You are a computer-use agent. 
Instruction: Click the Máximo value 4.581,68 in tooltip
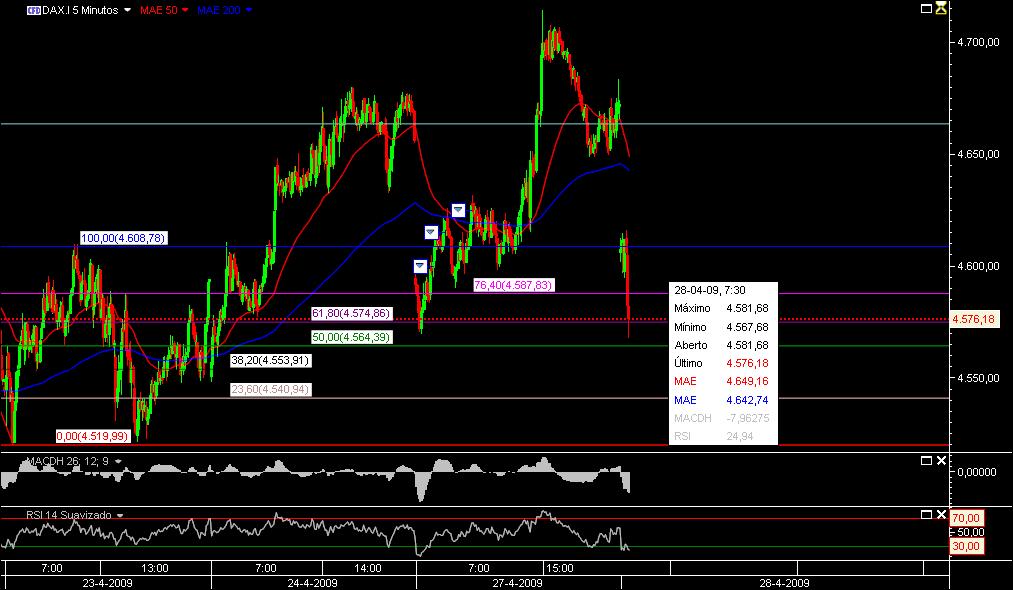click(747, 308)
